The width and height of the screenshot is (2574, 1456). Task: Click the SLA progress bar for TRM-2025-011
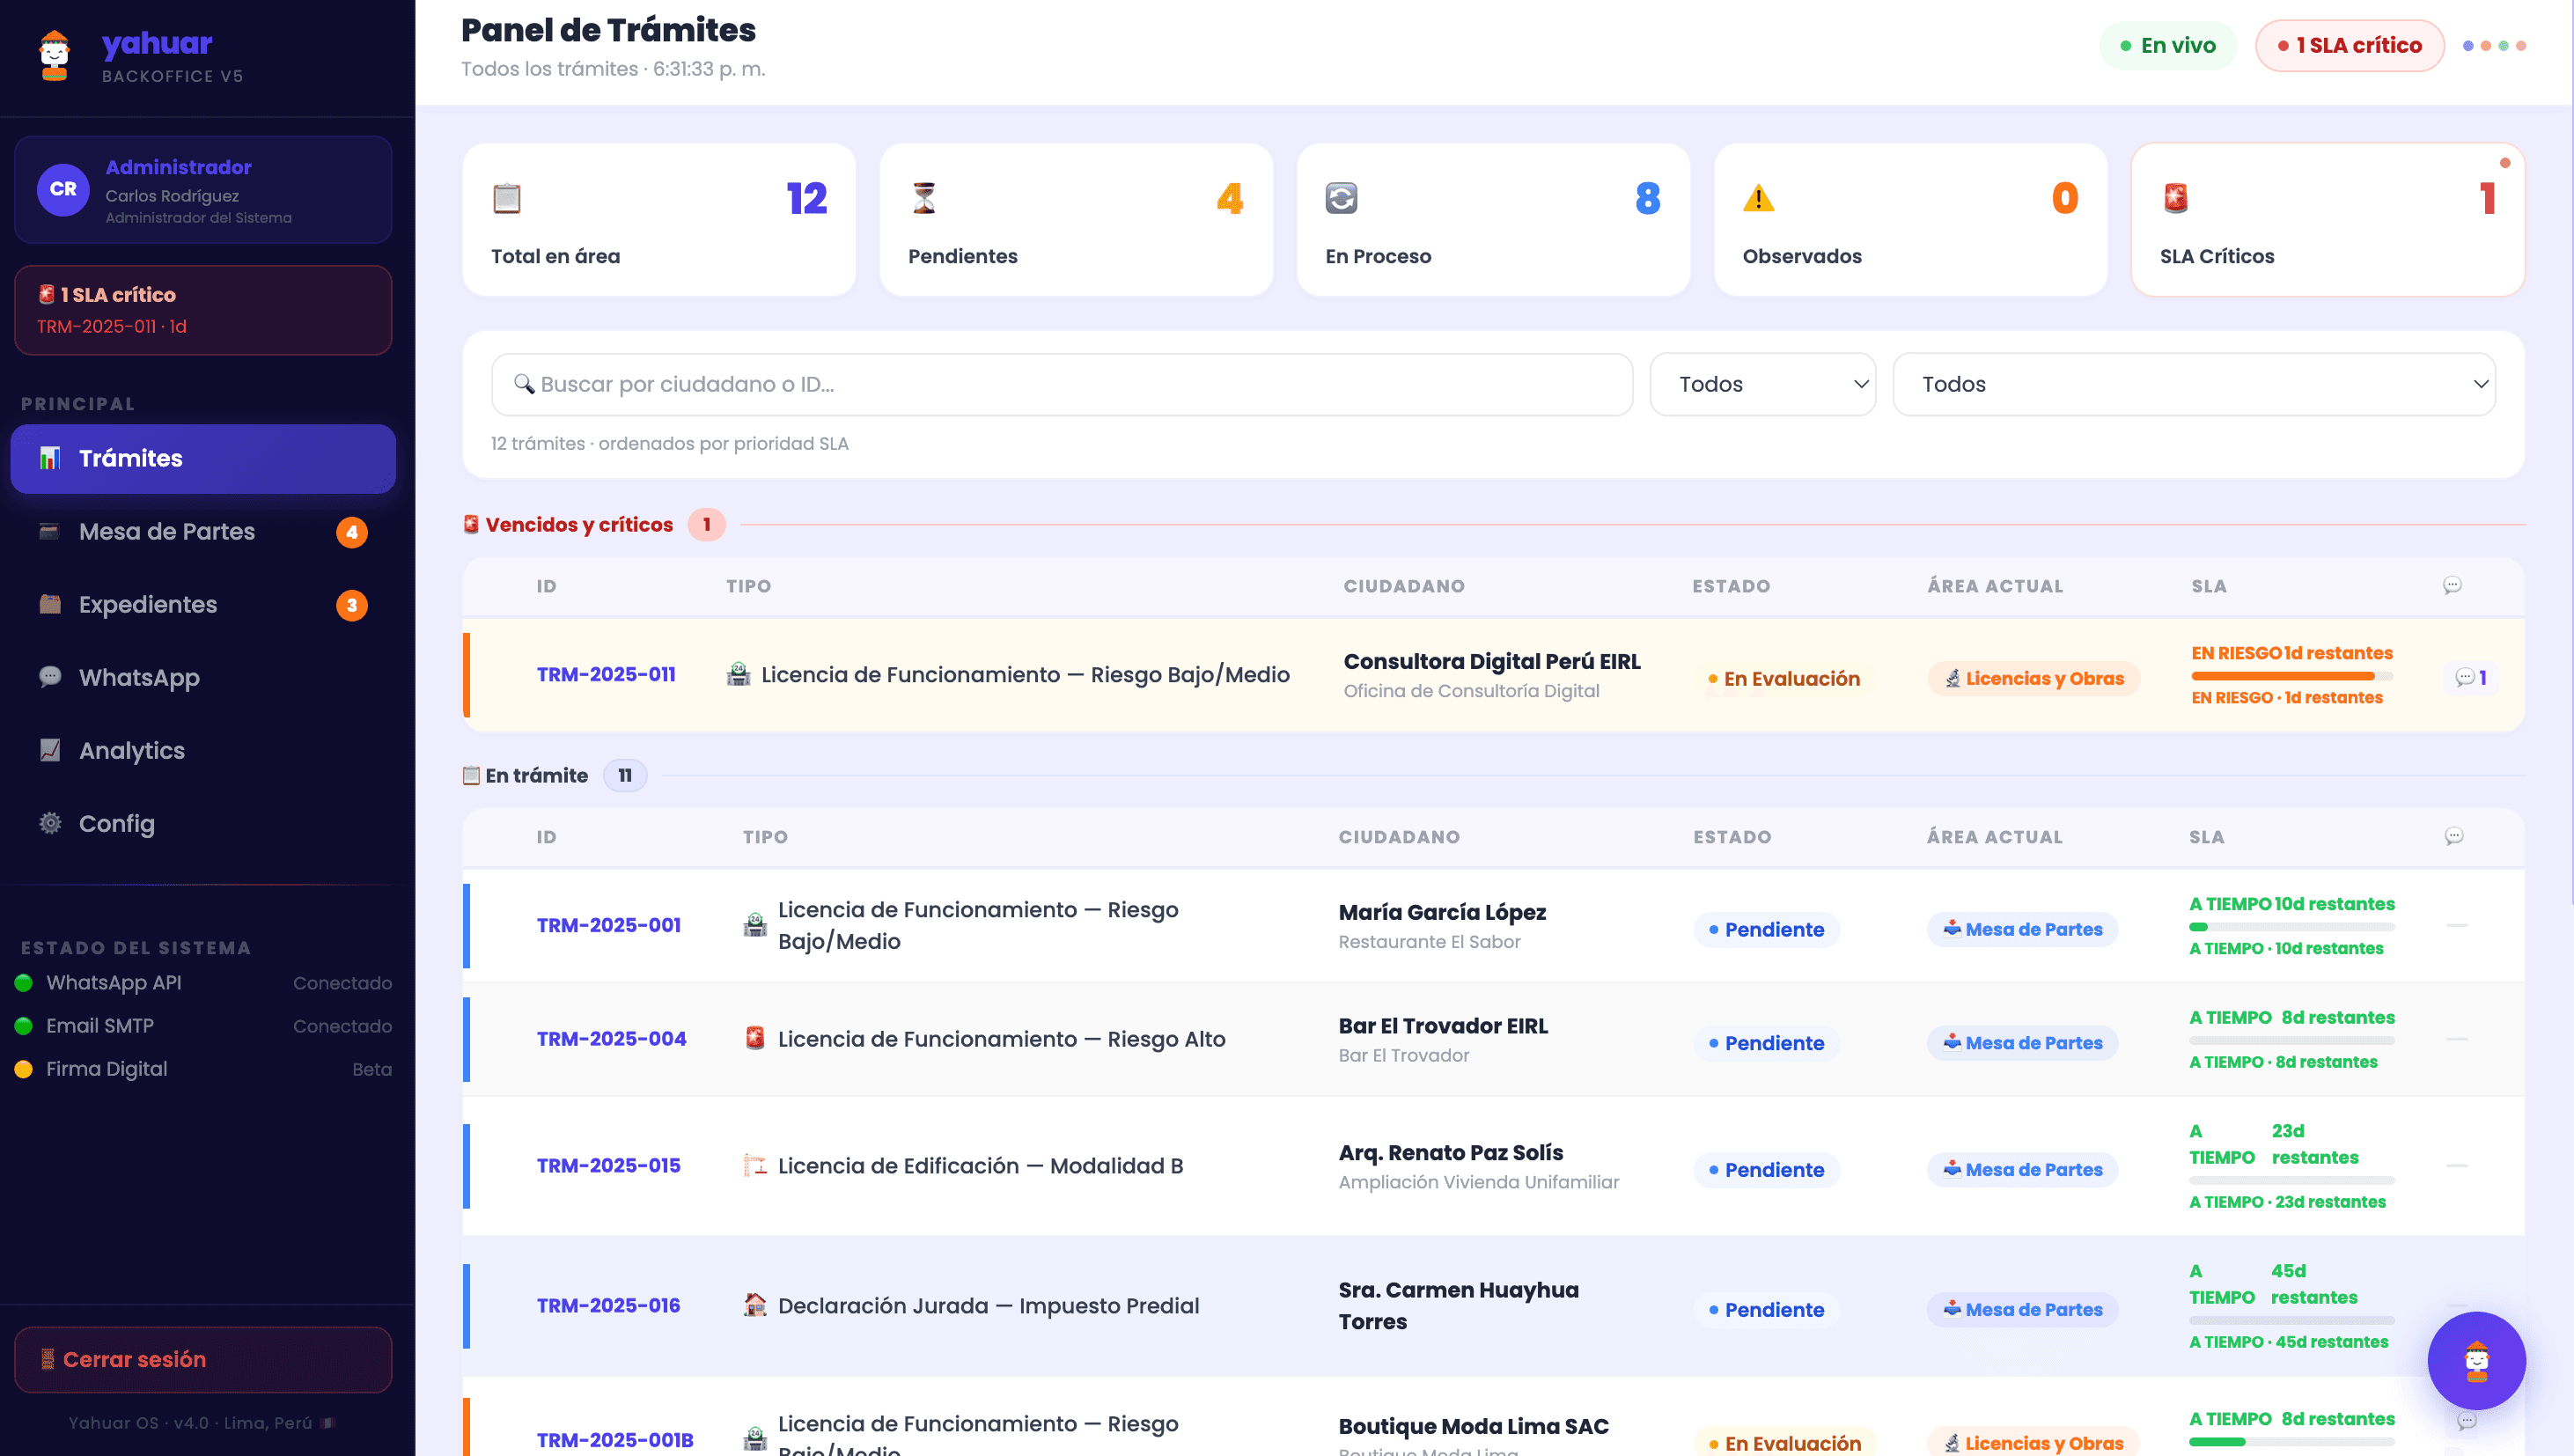click(x=2292, y=677)
